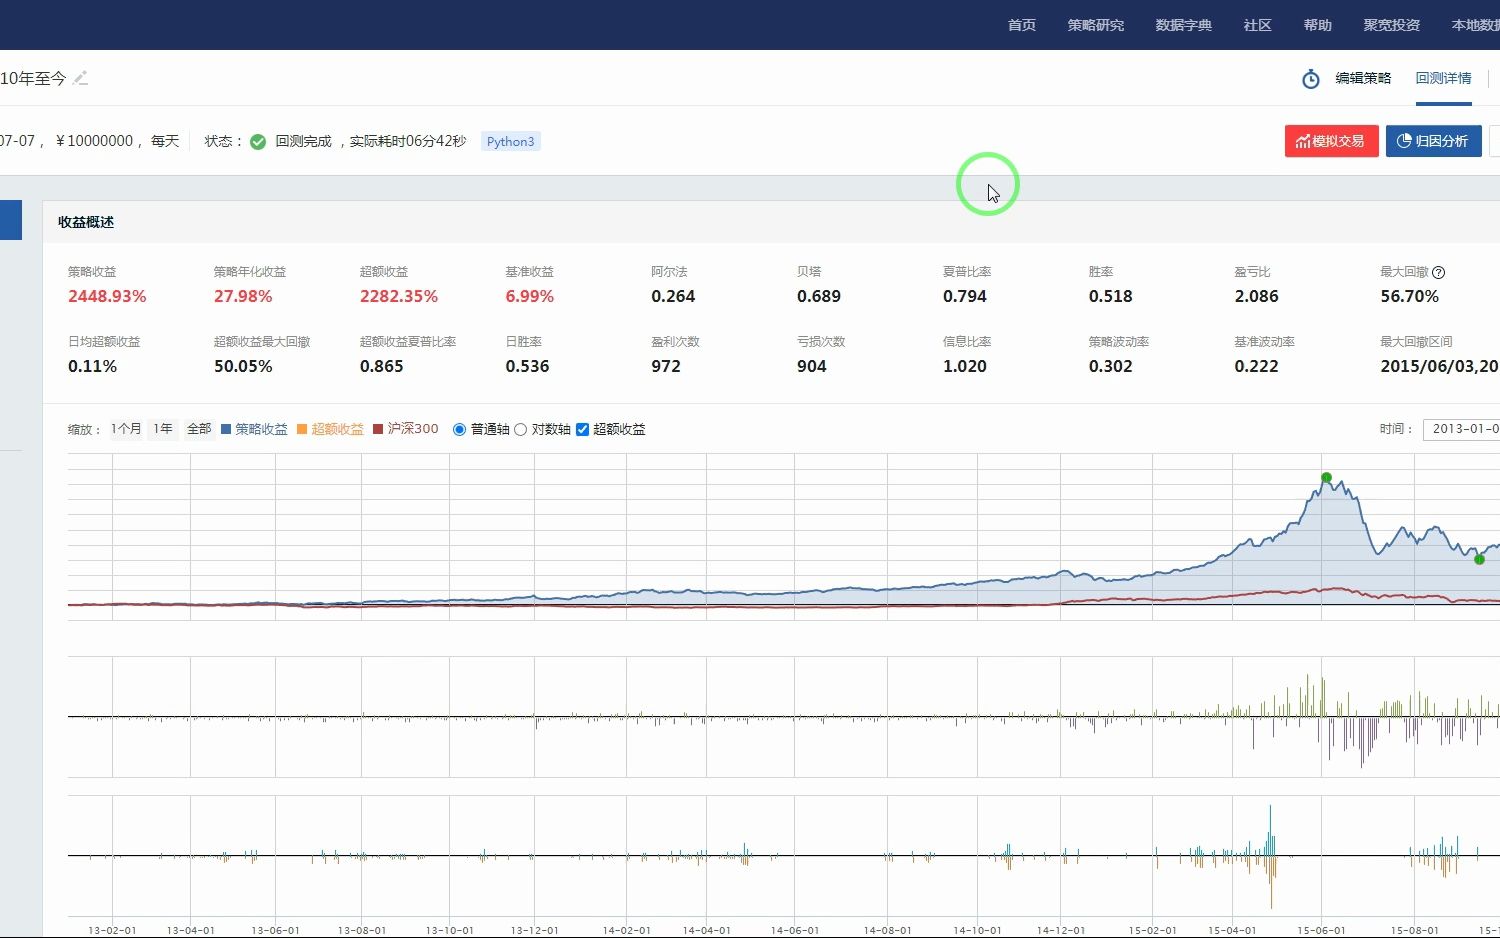Open 本地数据 in the top navigation

tap(1476, 25)
